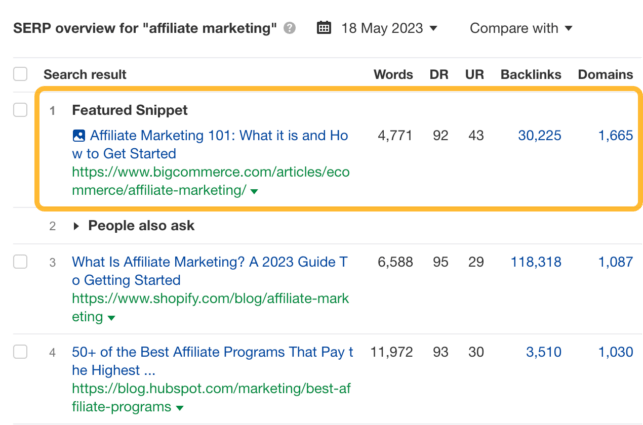Click the help question mark icon
This screenshot has width=643, height=425.
[290, 28]
